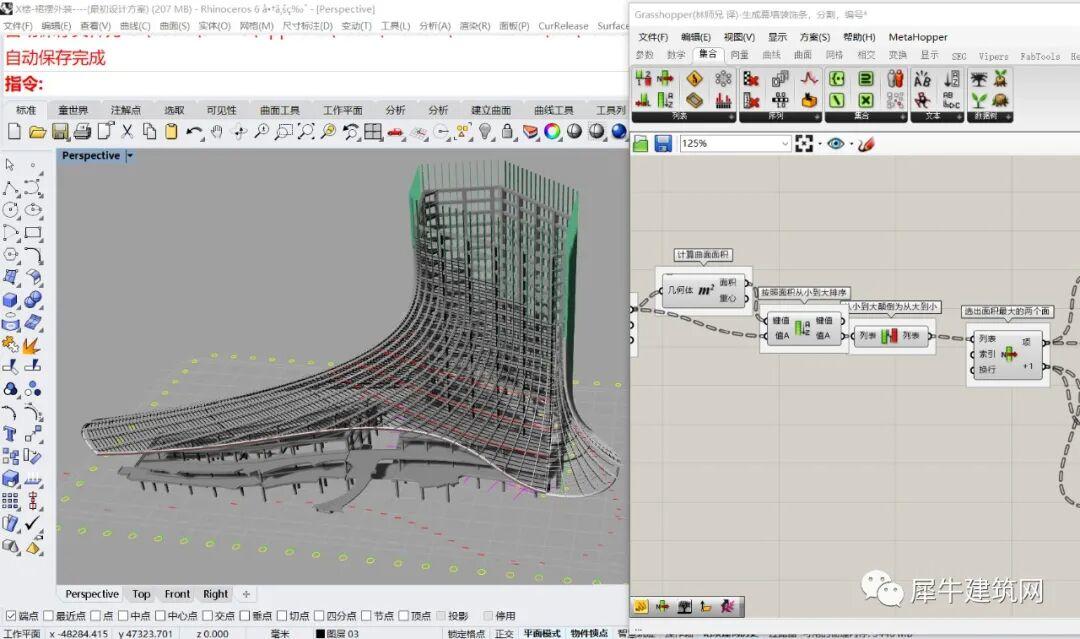Click the New file icon in Rhino toolbar
The height and width of the screenshot is (639, 1080).
click(x=14, y=131)
